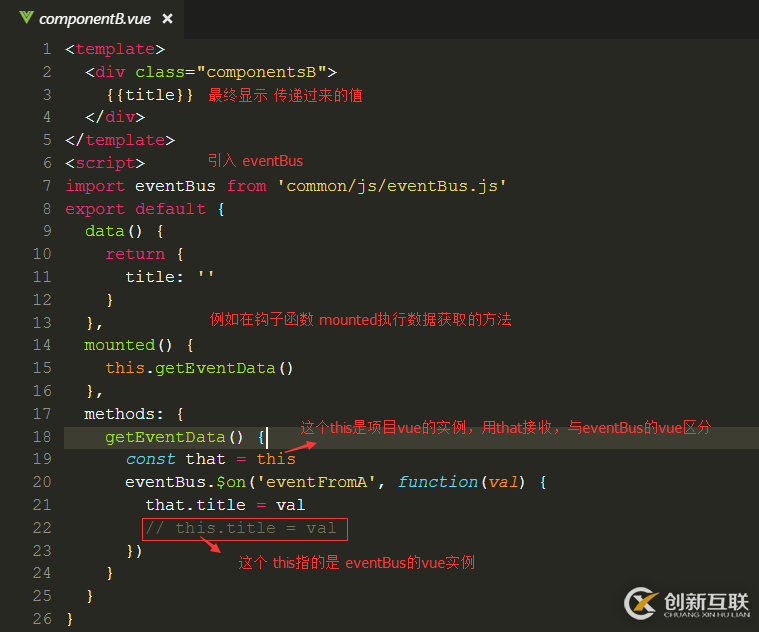Click the 'common/js/eventBus.js' import path
Screen dimensions: 759x632
(392, 186)
